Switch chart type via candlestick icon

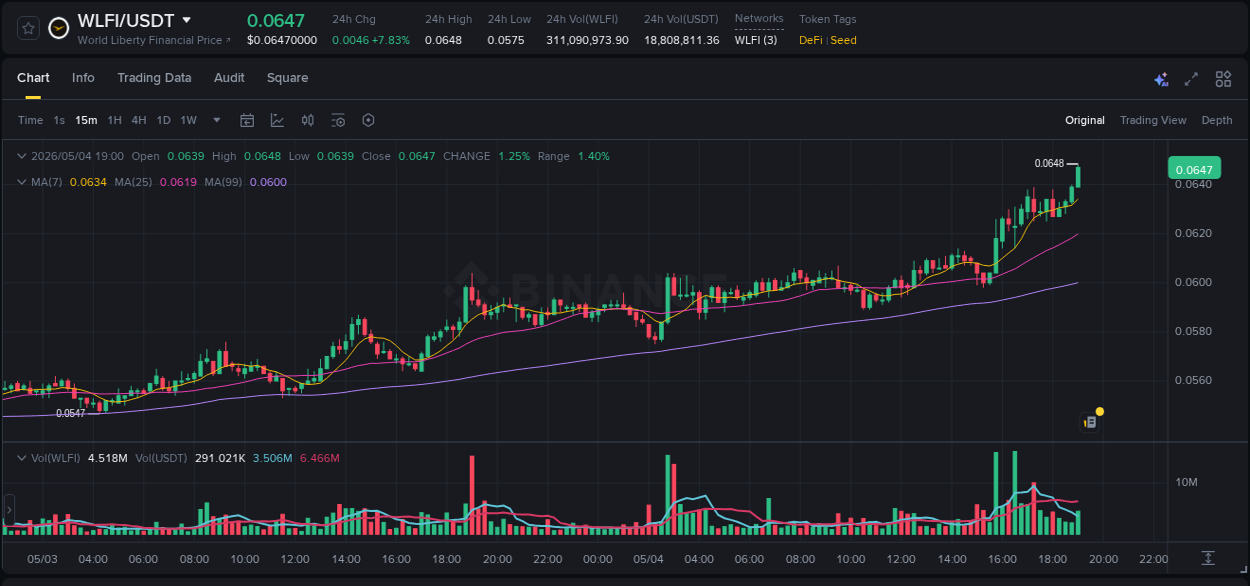pyautogui.click(x=308, y=120)
